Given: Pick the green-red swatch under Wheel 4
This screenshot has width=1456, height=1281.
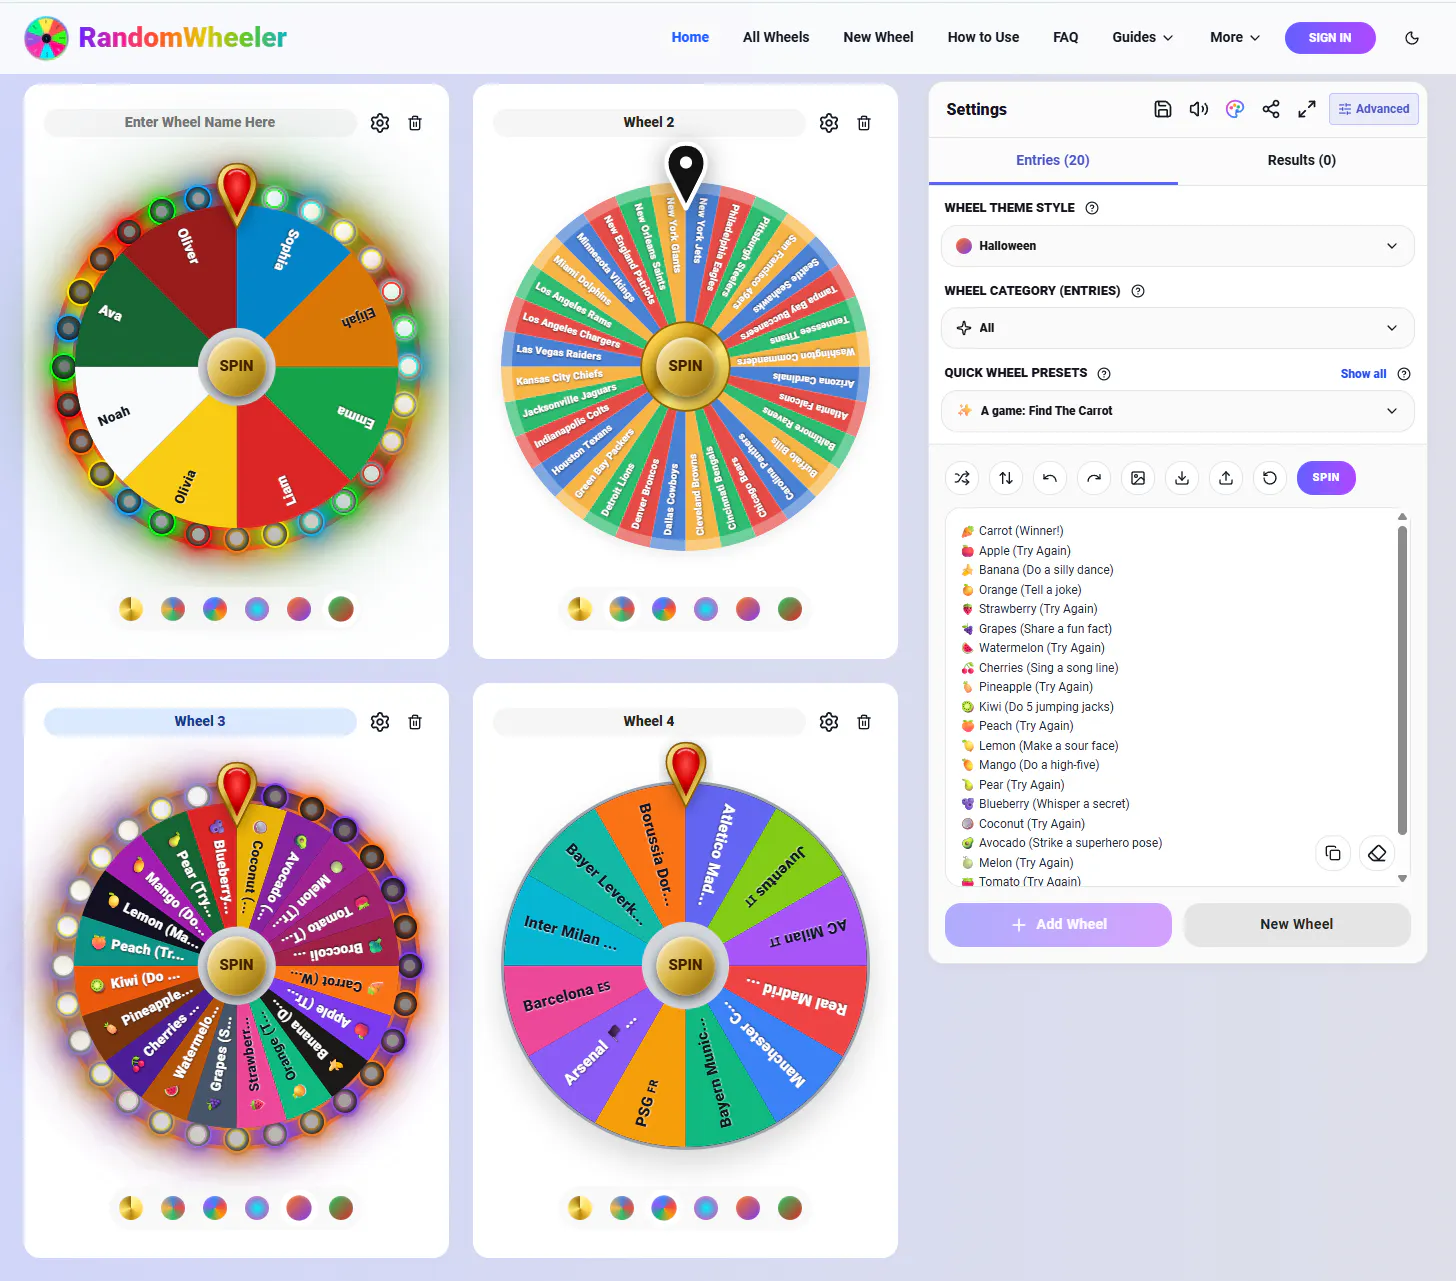Looking at the screenshot, I should [790, 1208].
